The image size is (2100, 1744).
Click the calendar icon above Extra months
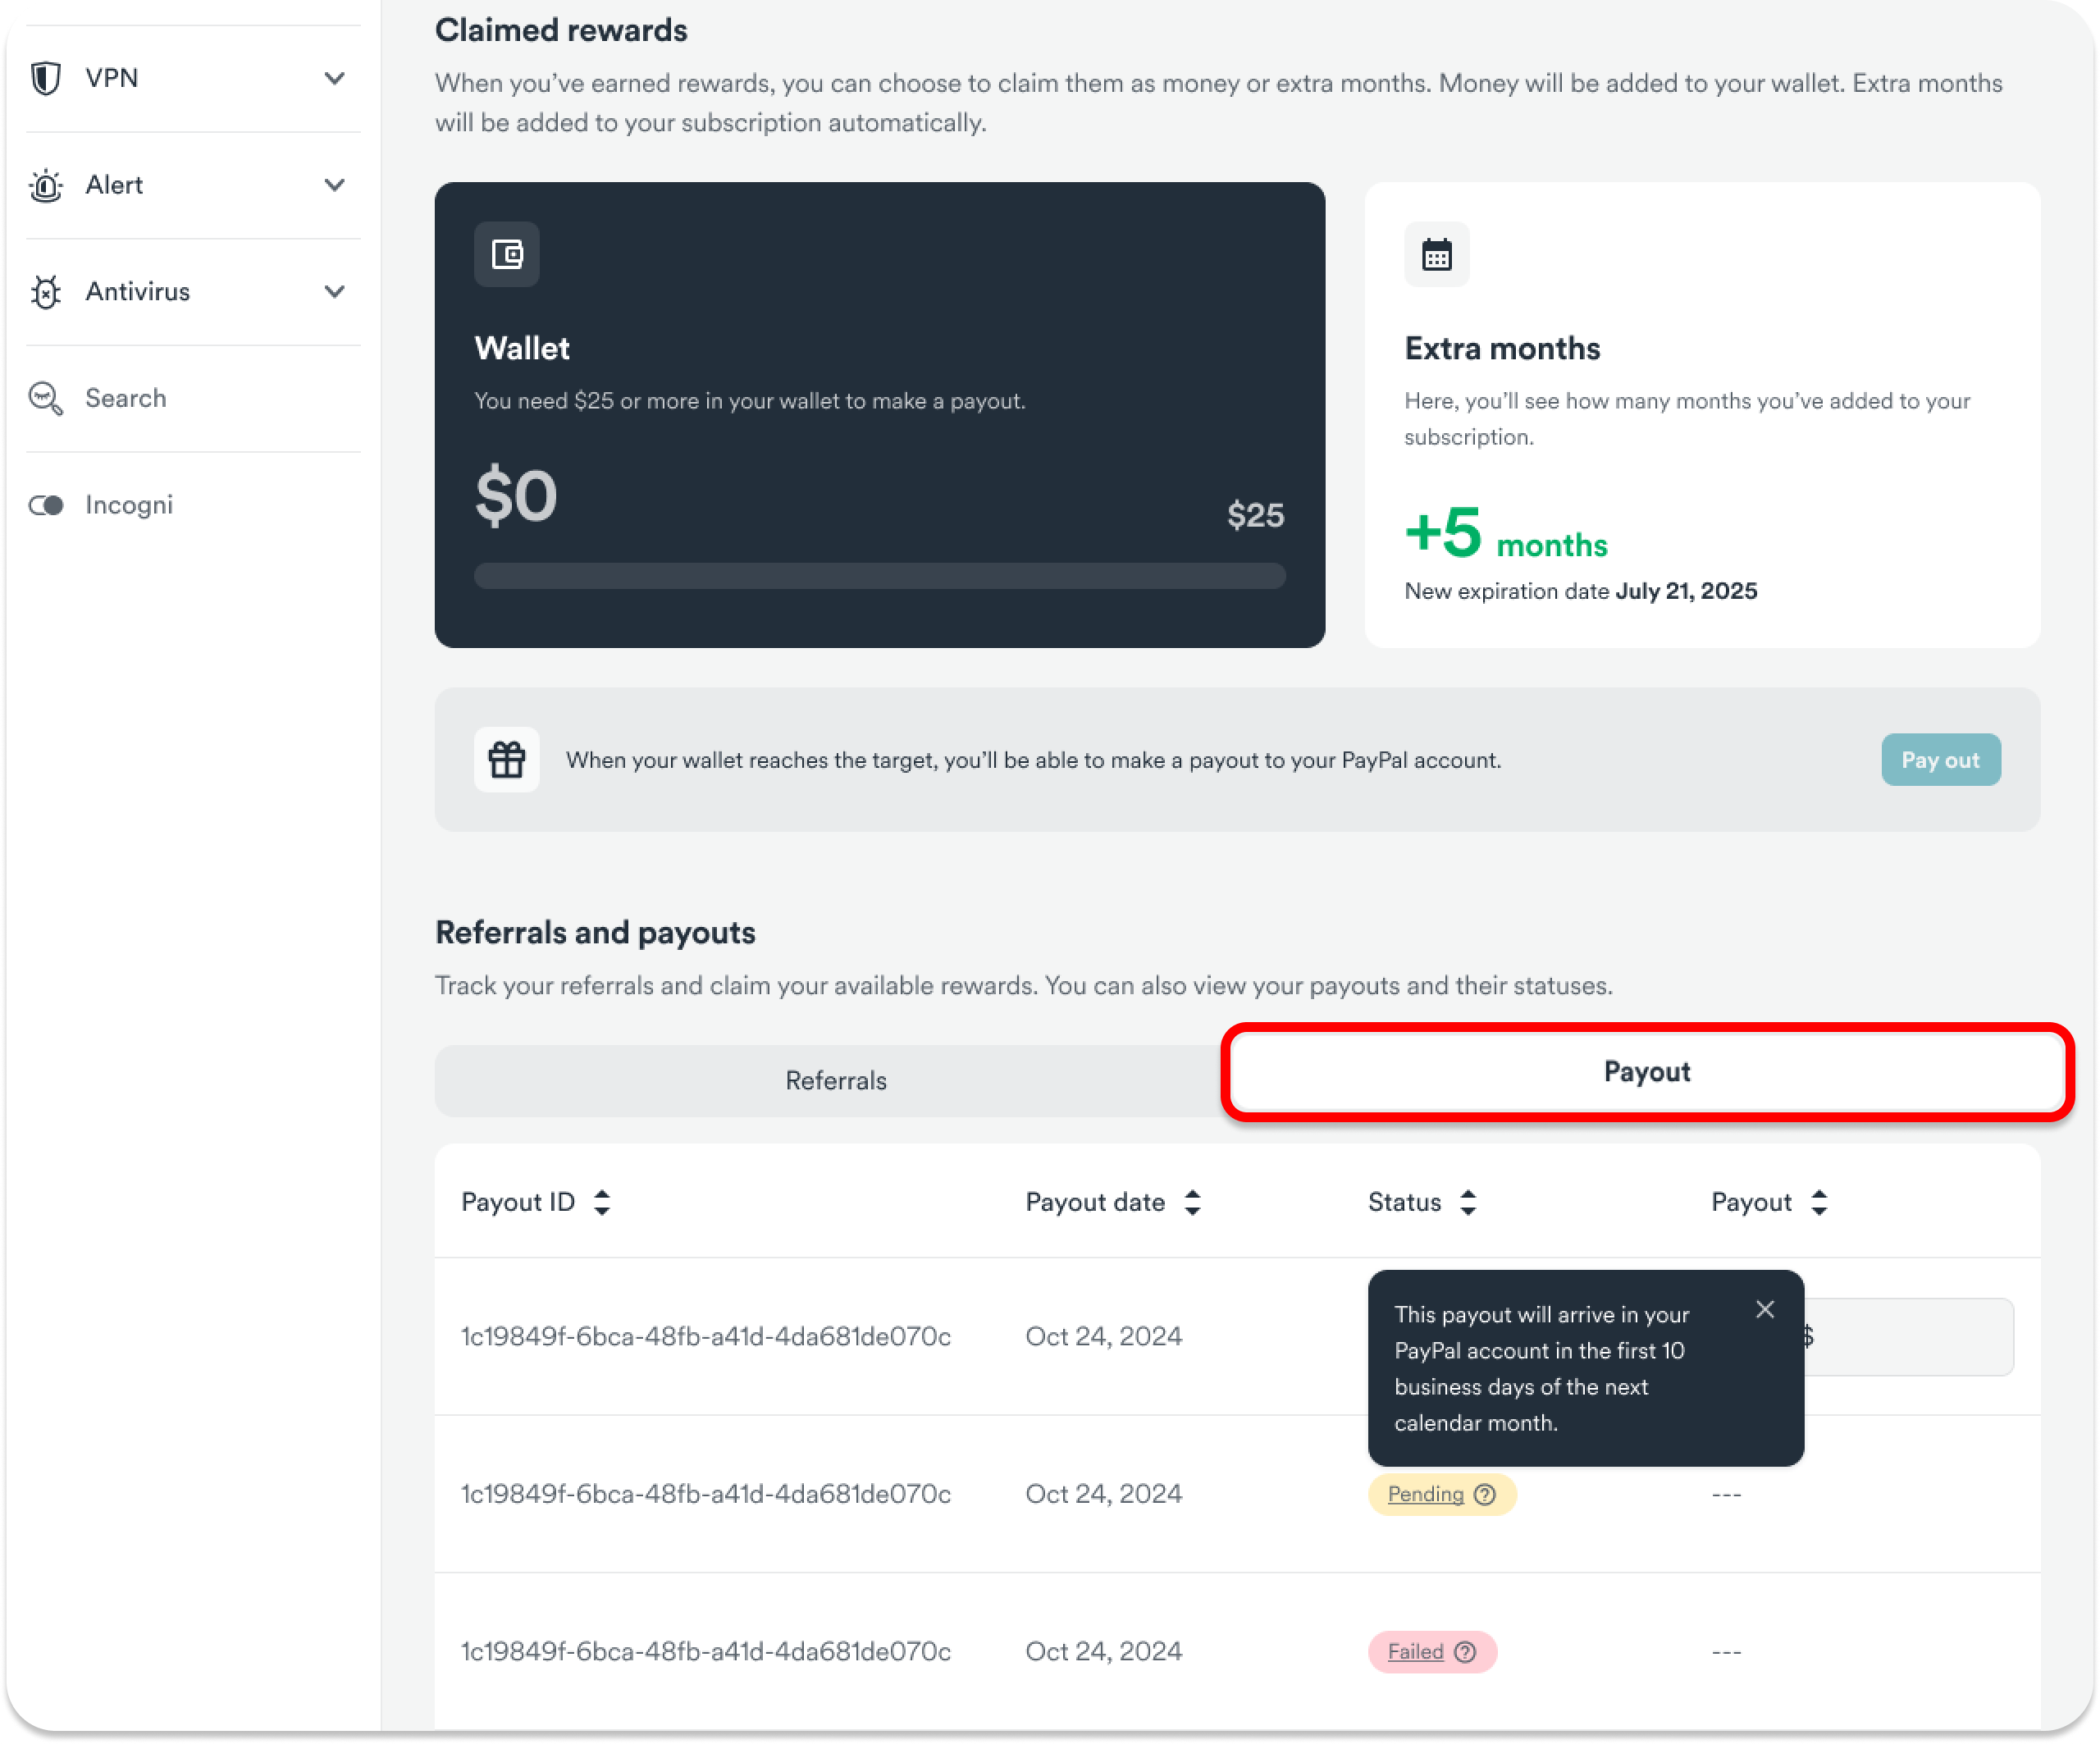(x=1436, y=255)
